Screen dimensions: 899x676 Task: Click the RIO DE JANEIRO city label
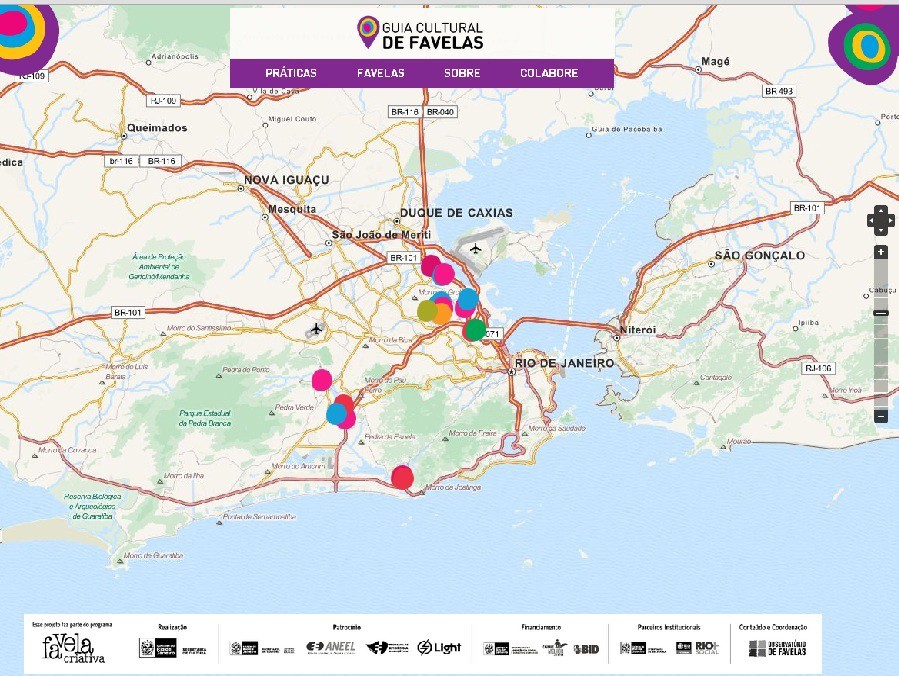click(564, 363)
